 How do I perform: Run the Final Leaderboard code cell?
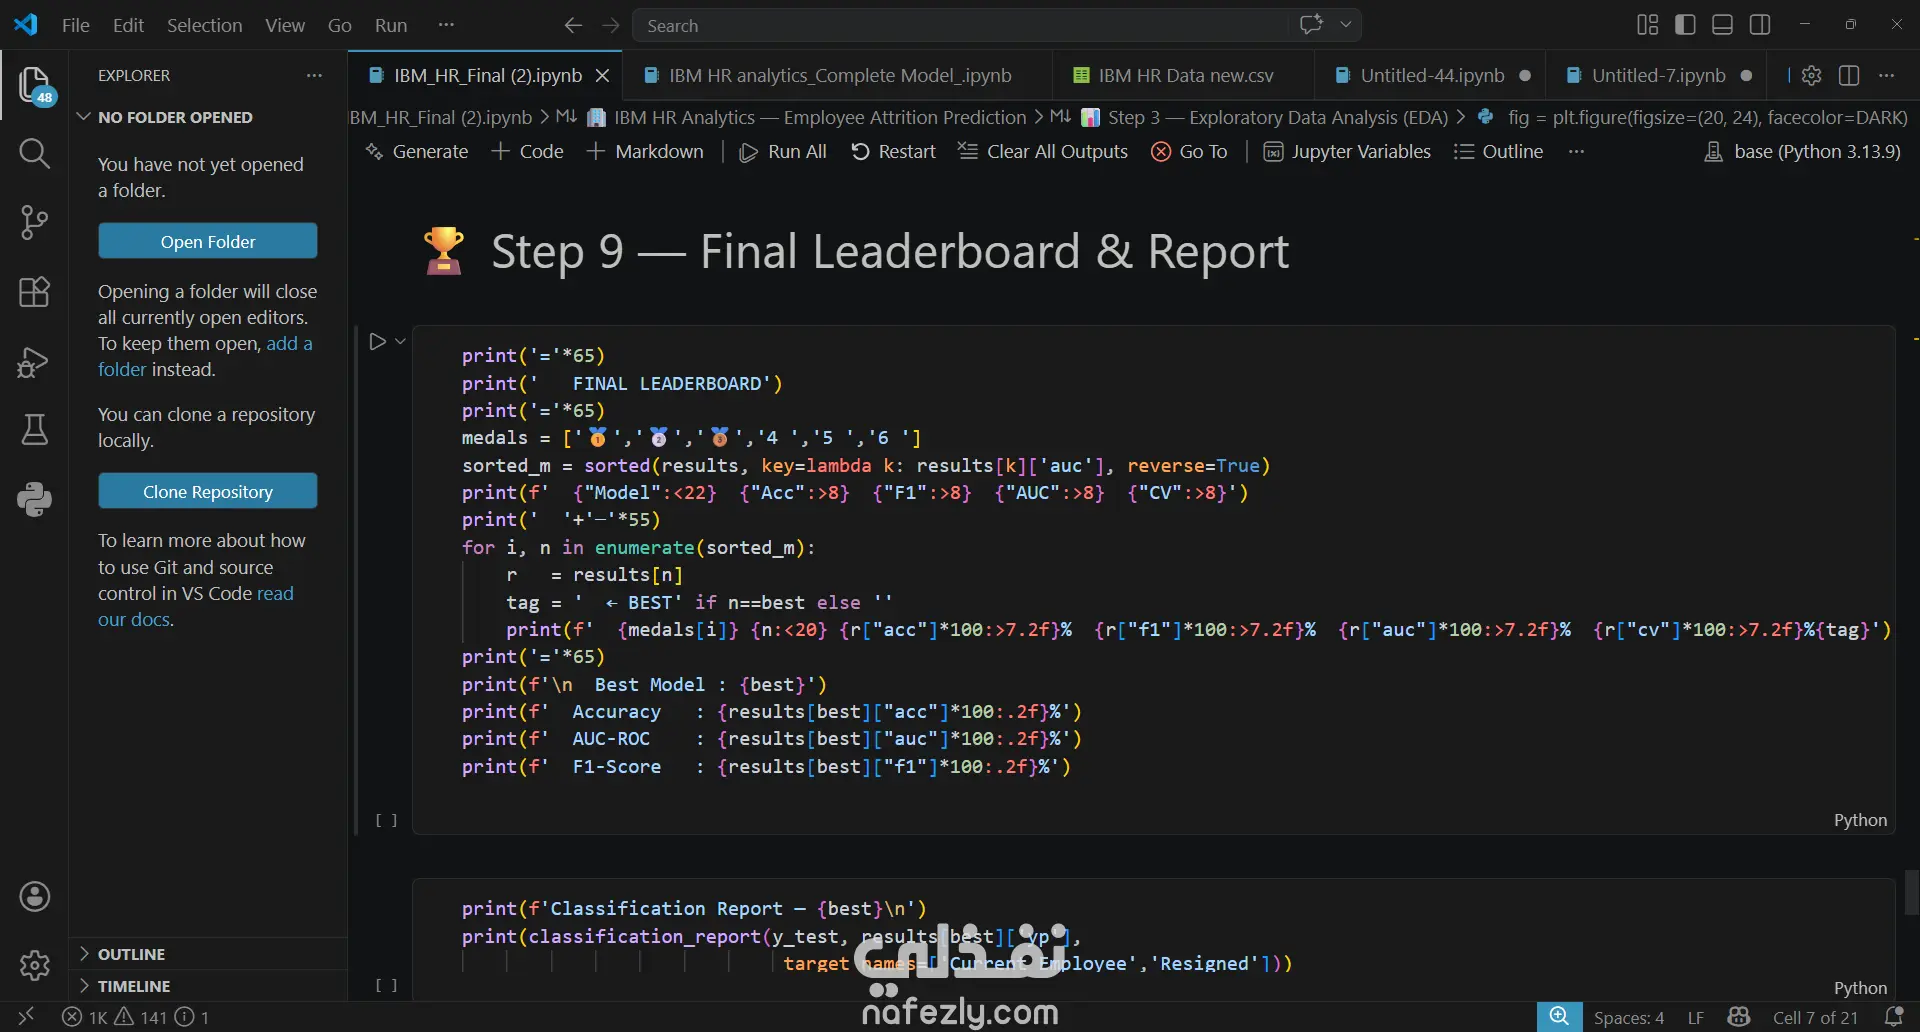point(377,342)
